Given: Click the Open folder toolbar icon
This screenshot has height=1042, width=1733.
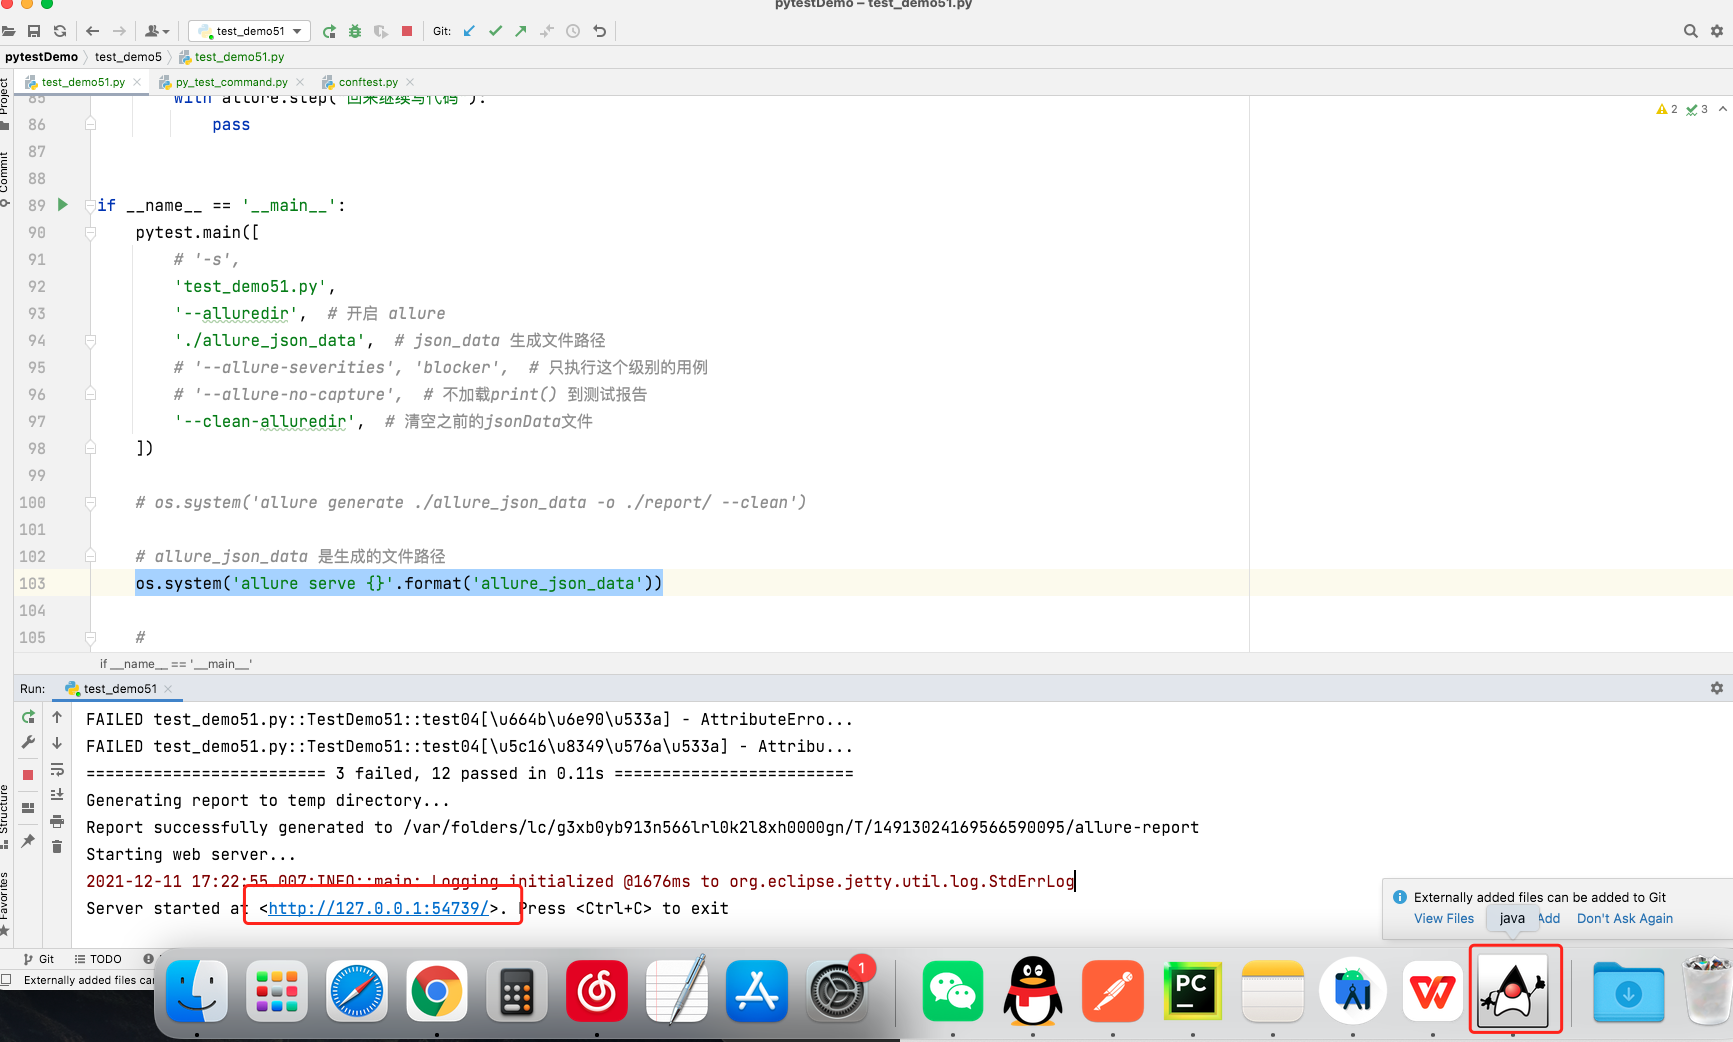Looking at the screenshot, I should [8, 31].
